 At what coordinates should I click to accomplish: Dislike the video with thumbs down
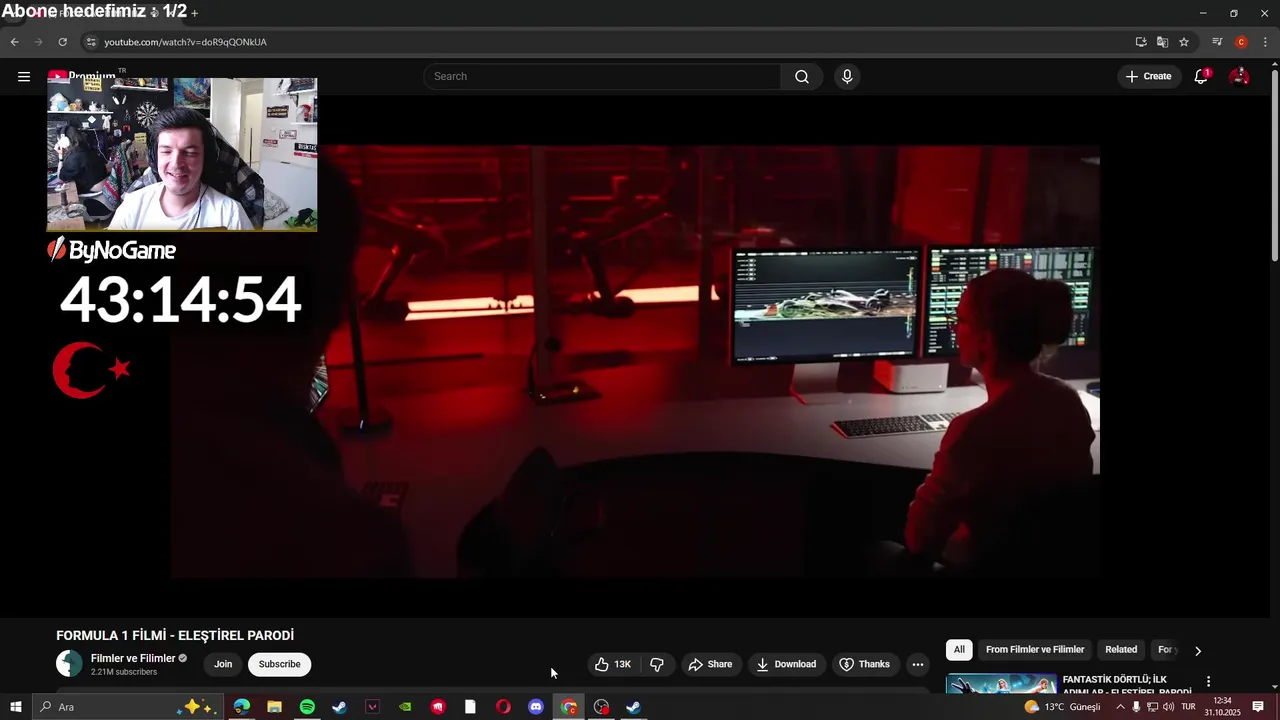[x=657, y=664]
